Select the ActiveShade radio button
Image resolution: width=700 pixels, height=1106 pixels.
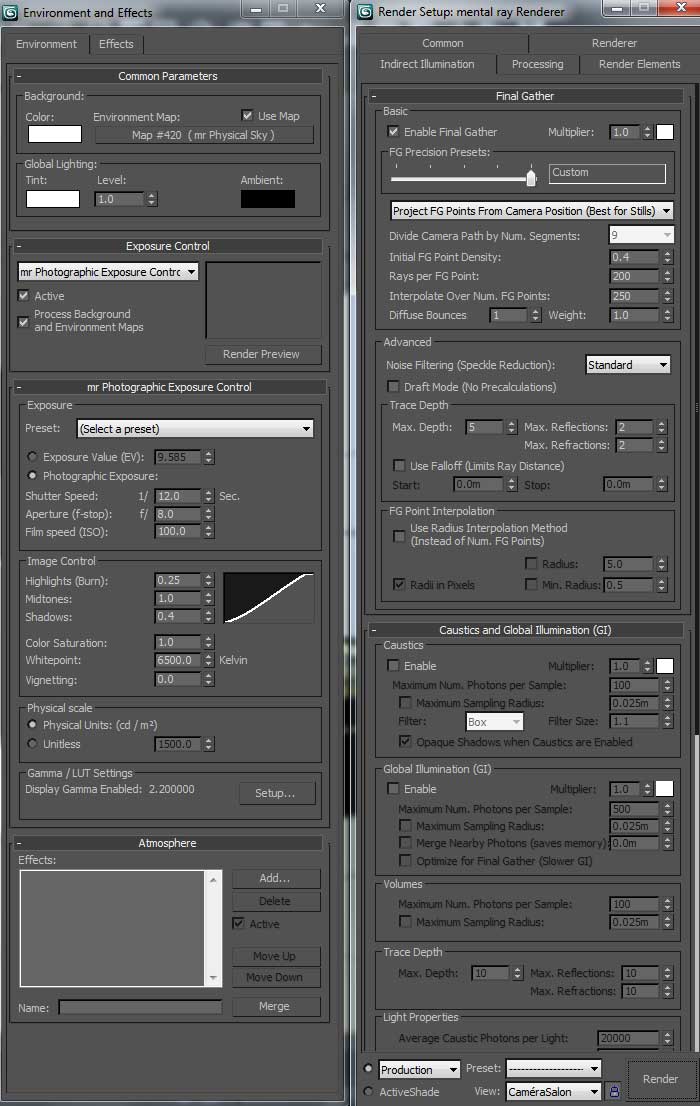point(368,1091)
